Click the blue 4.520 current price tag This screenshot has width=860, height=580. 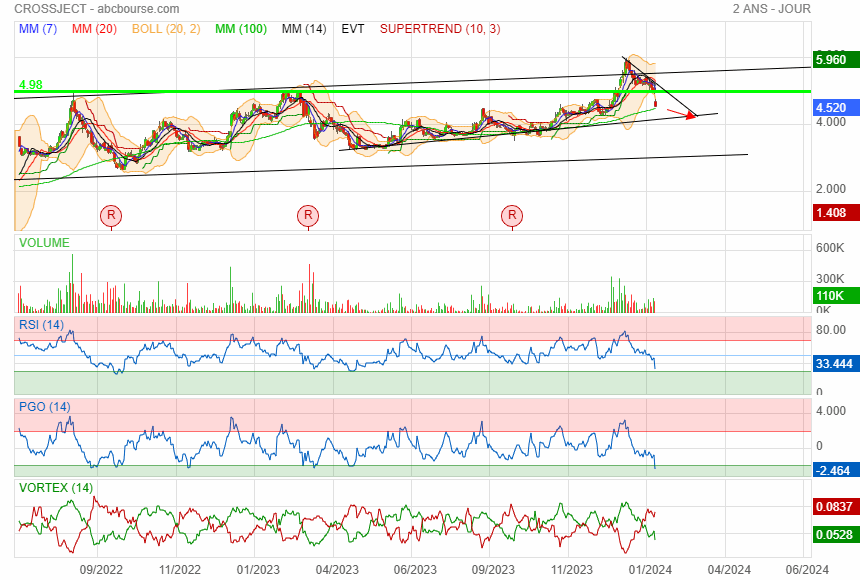[836, 108]
